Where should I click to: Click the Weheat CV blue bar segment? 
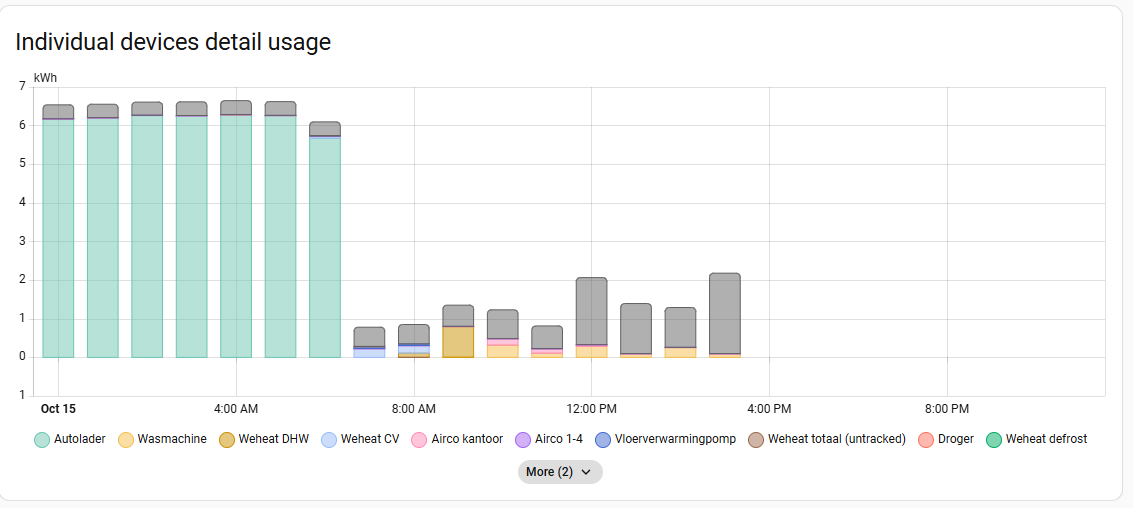[x=369, y=353]
